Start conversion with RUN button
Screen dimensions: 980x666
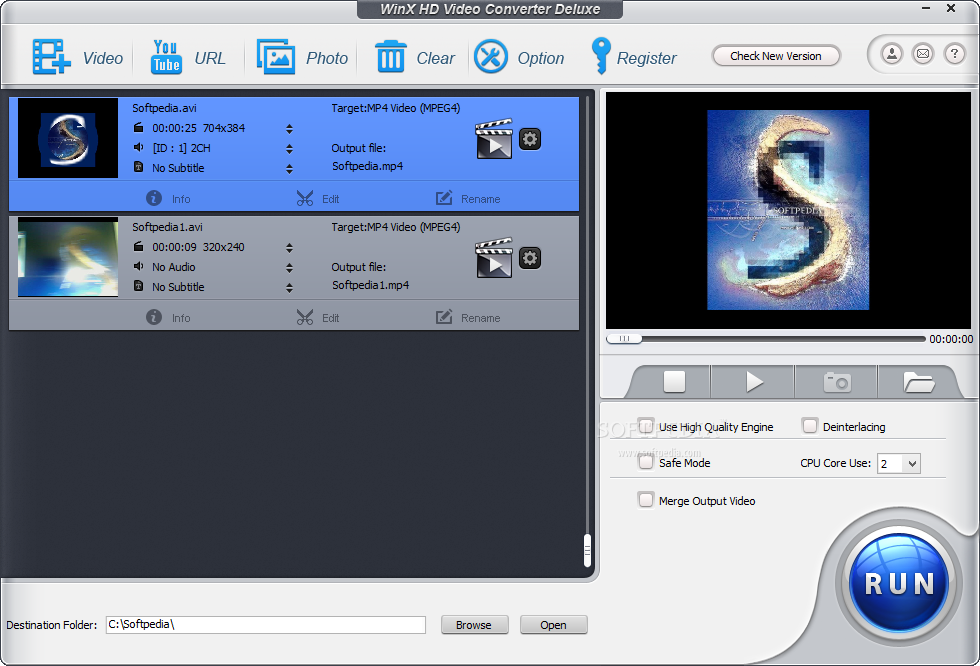coord(899,584)
